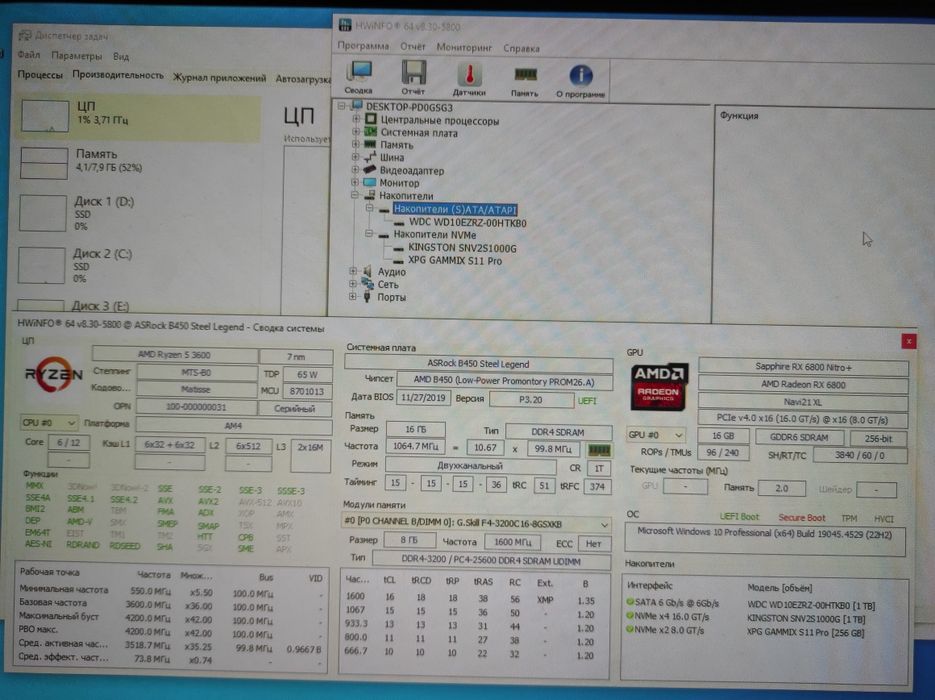Image resolution: width=935 pixels, height=700 pixels.
Task: Click the Отчёт floppy disk toolbar icon
Action: [x=413, y=78]
